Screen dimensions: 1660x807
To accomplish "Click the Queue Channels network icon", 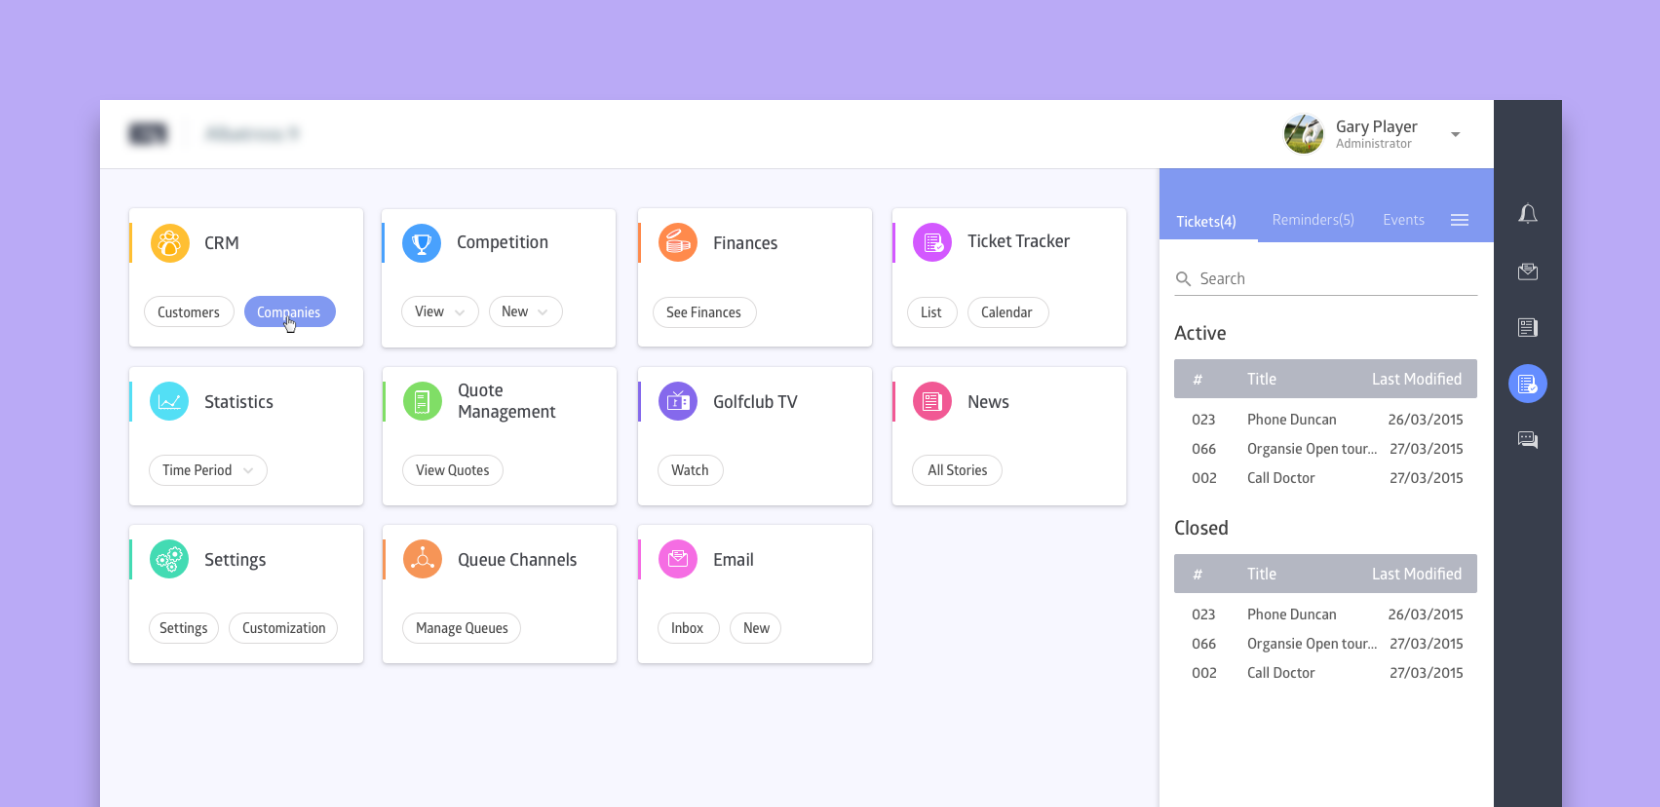I will (x=422, y=559).
